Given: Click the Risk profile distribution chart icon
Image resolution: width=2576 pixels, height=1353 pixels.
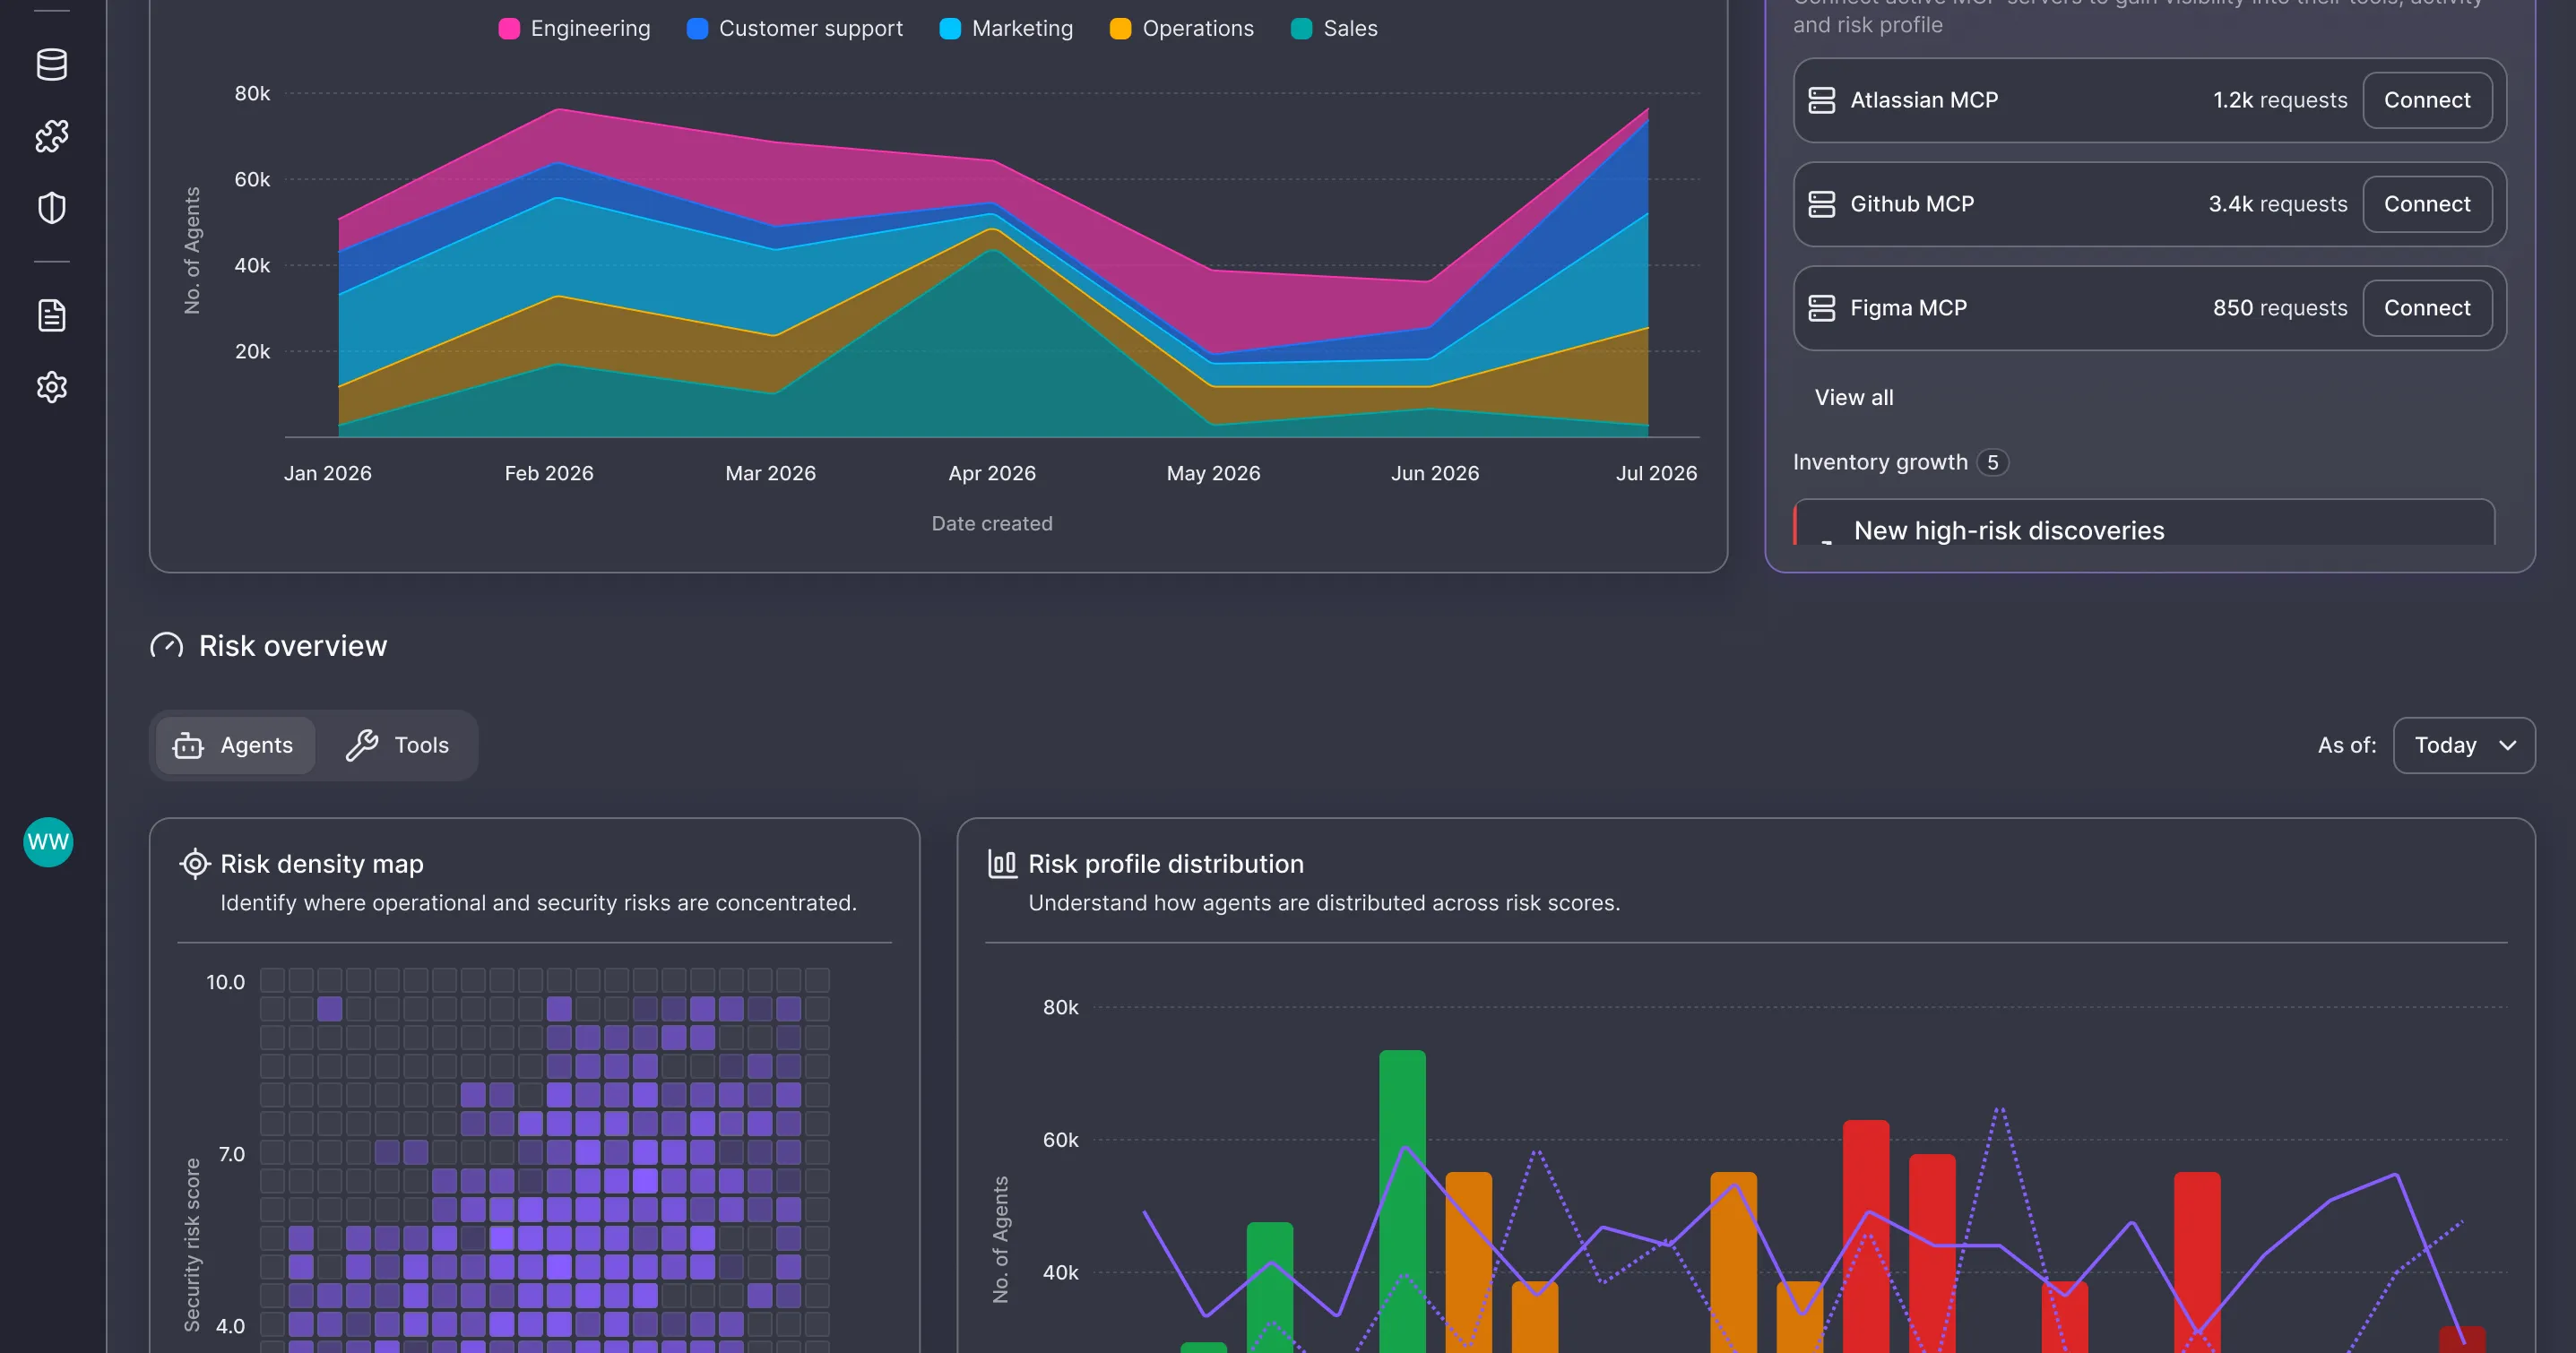Looking at the screenshot, I should coord(1002,863).
